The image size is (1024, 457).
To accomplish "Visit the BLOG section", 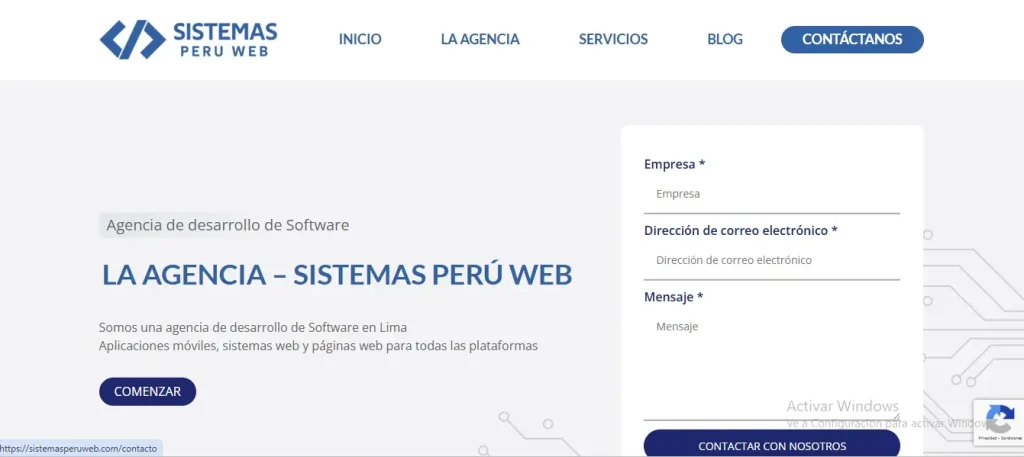I will tap(725, 39).
